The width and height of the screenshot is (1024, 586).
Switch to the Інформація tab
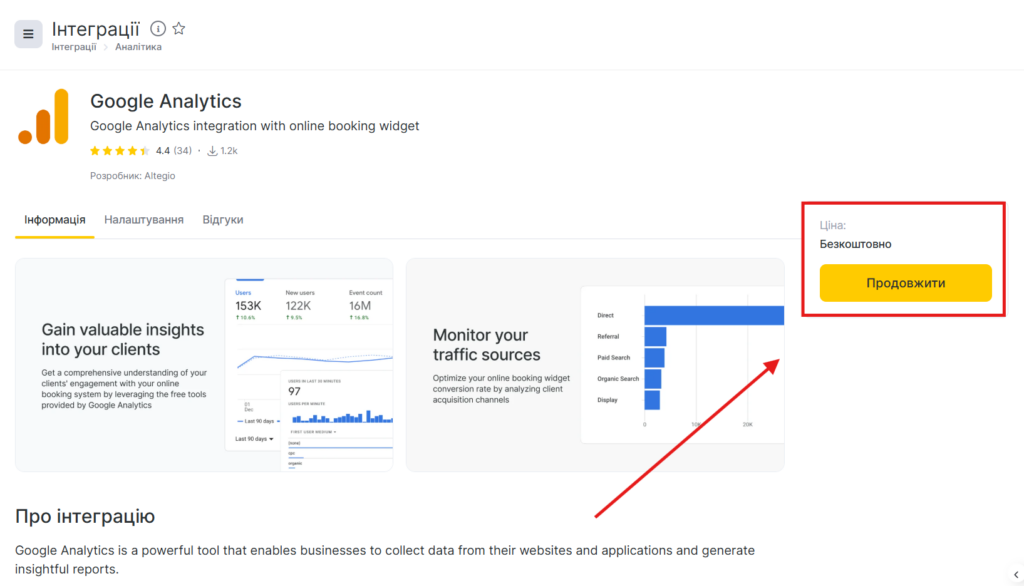point(55,220)
